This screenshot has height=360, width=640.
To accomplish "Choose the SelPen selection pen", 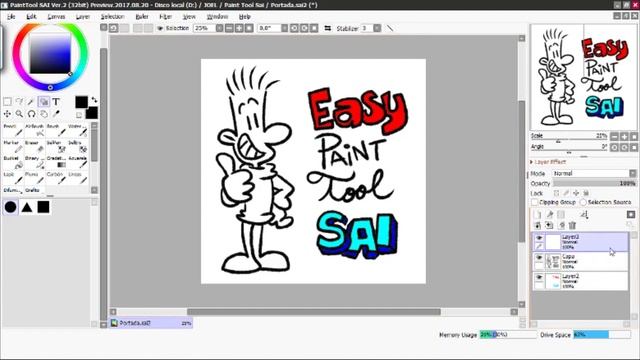I will pos(56,146).
